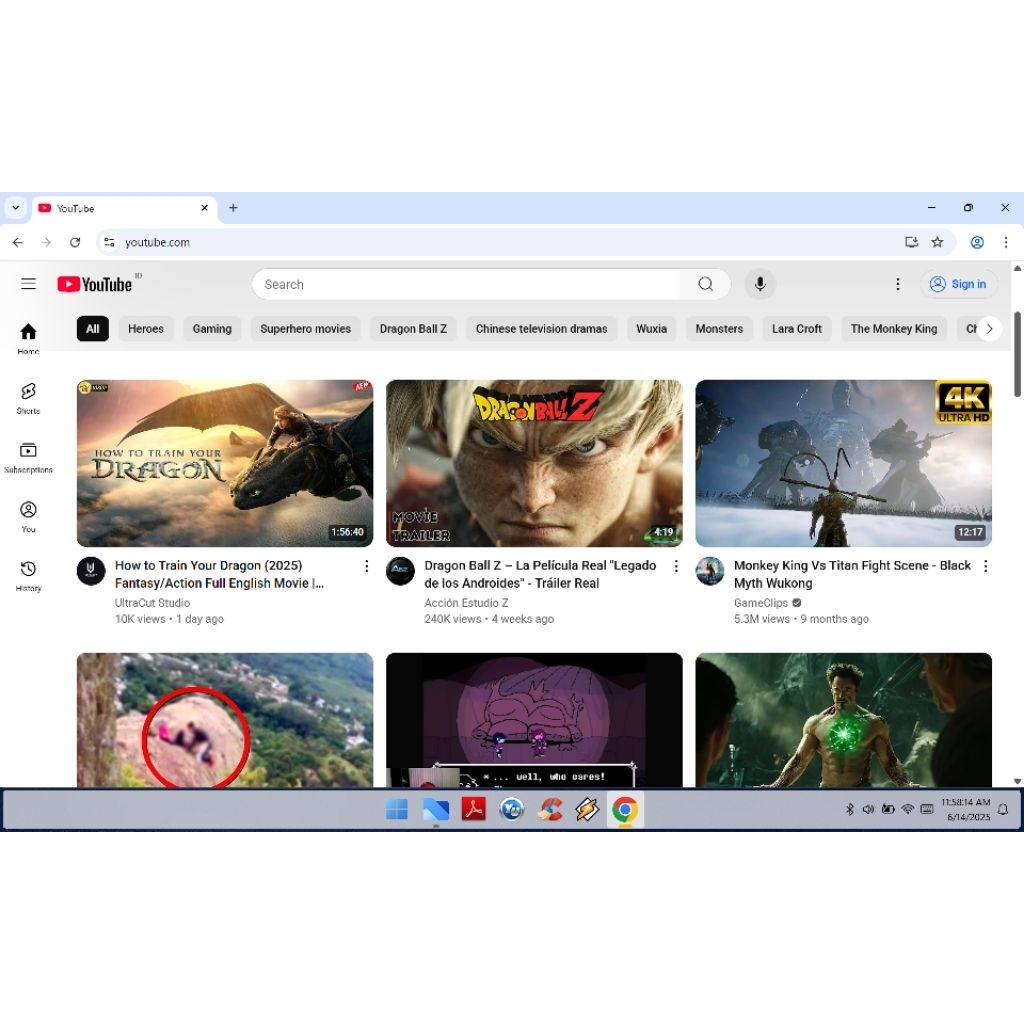Open Windows Start menu

tap(396, 810)
